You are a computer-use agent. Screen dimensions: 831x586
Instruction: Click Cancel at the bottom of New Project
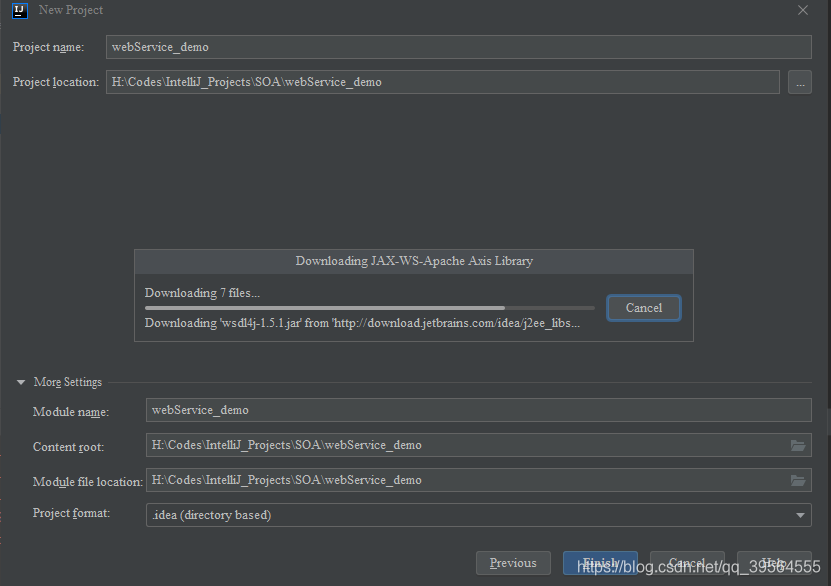pyautogui.click(x=687, y=560)
